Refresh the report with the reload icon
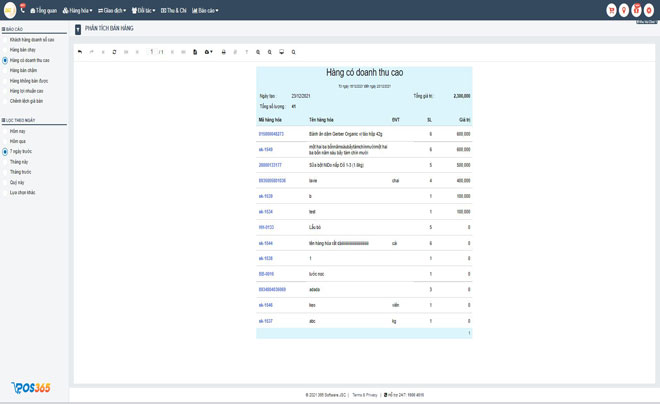Viewport: 660px width, 404px height. click(114, 52)
